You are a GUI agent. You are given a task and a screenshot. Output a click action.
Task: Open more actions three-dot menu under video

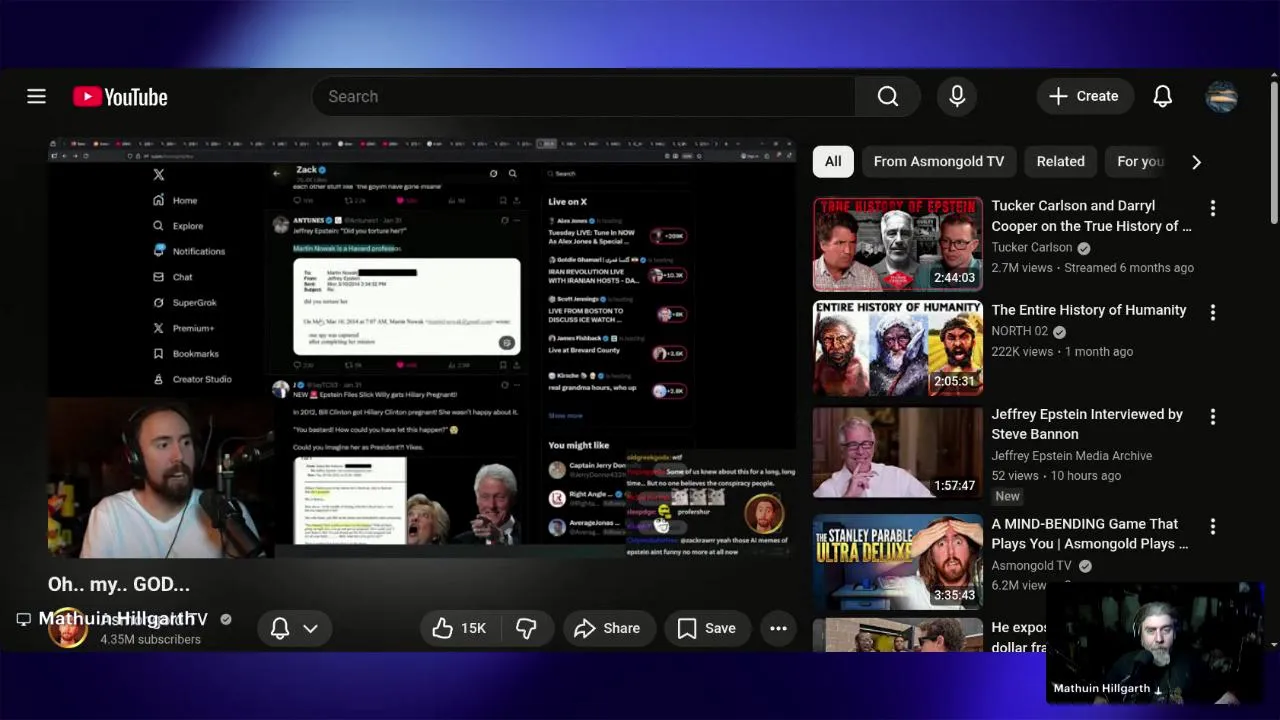[x=778, y=628]
